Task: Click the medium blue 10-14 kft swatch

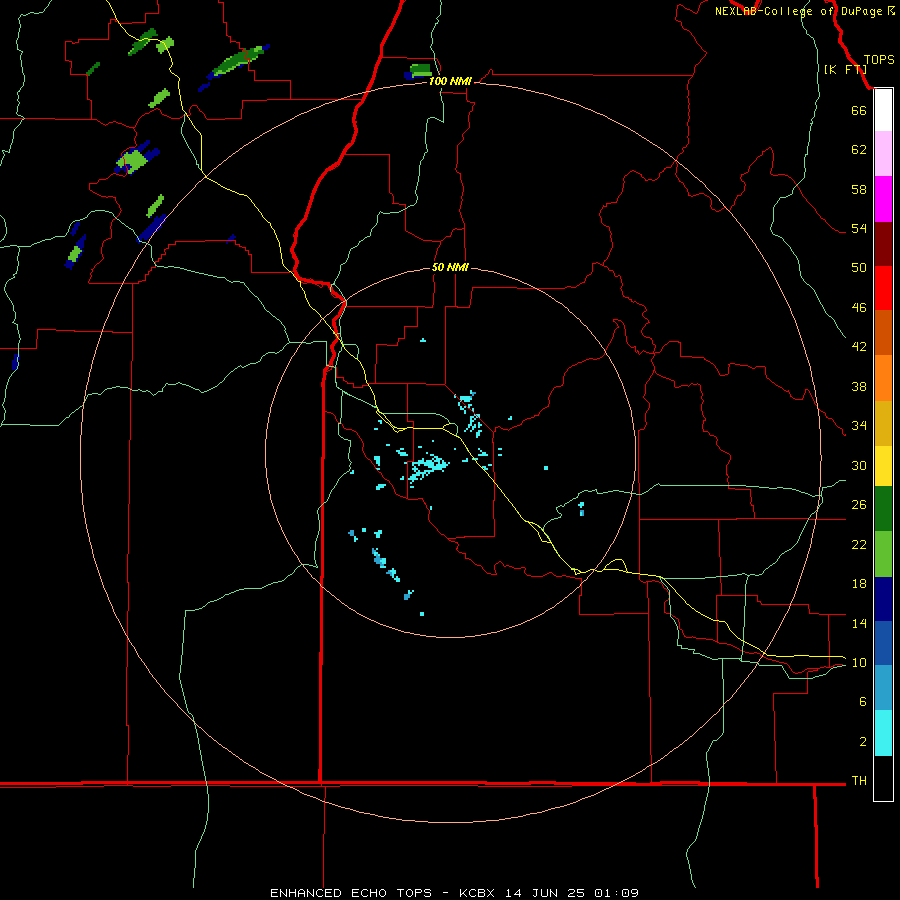Action: click(x=883, y=643)
